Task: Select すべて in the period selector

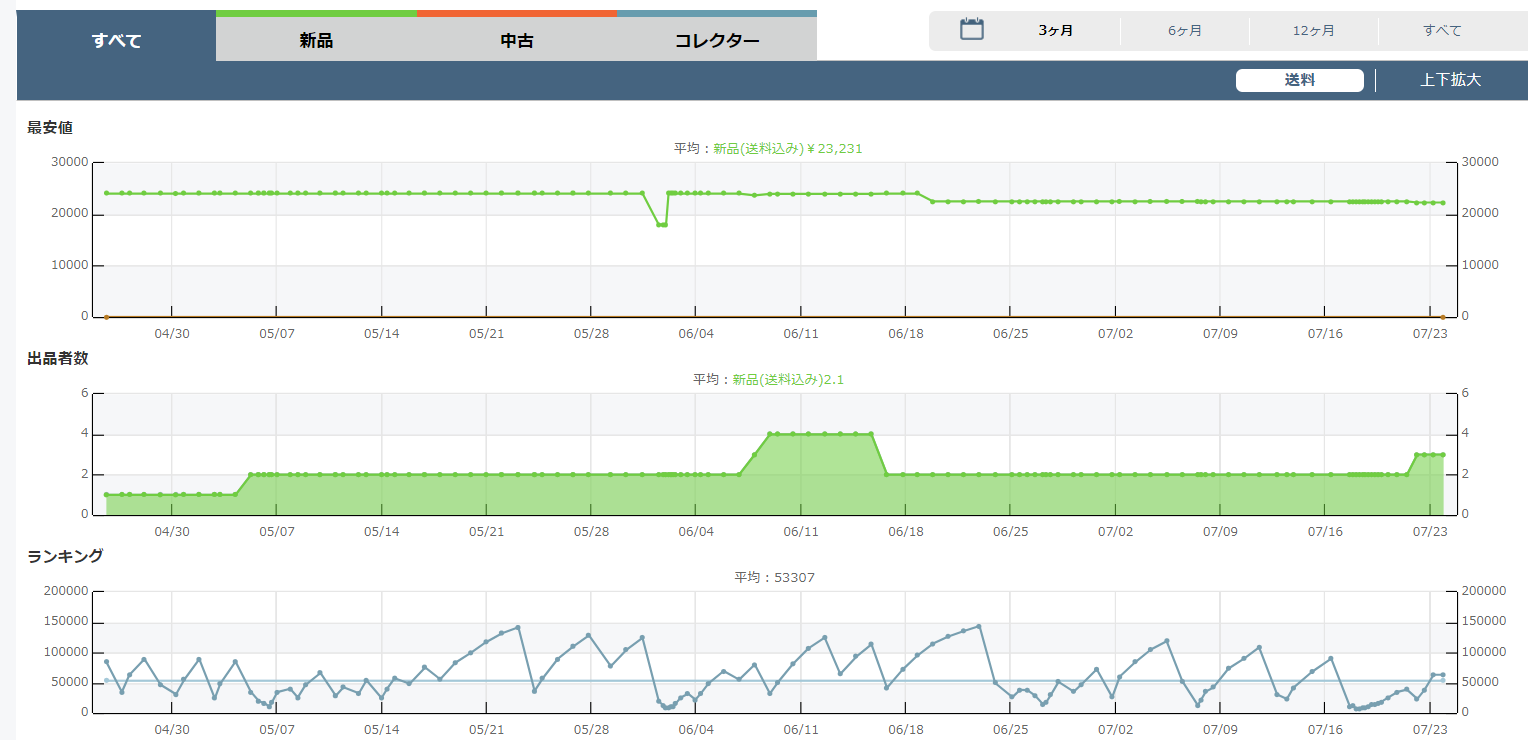Action: 1442,31
